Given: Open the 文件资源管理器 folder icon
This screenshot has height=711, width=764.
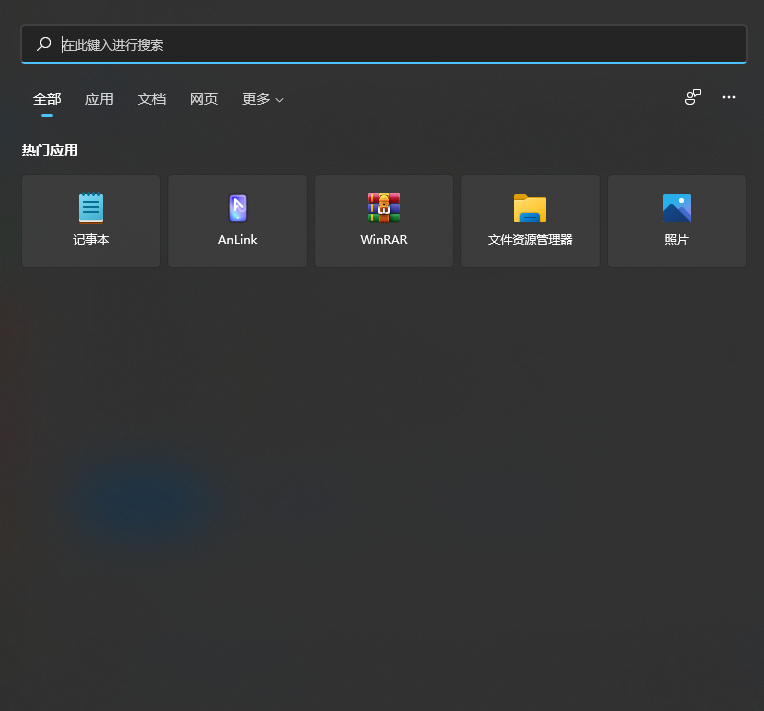Looking at the screenshot, I should pos(530,208).
